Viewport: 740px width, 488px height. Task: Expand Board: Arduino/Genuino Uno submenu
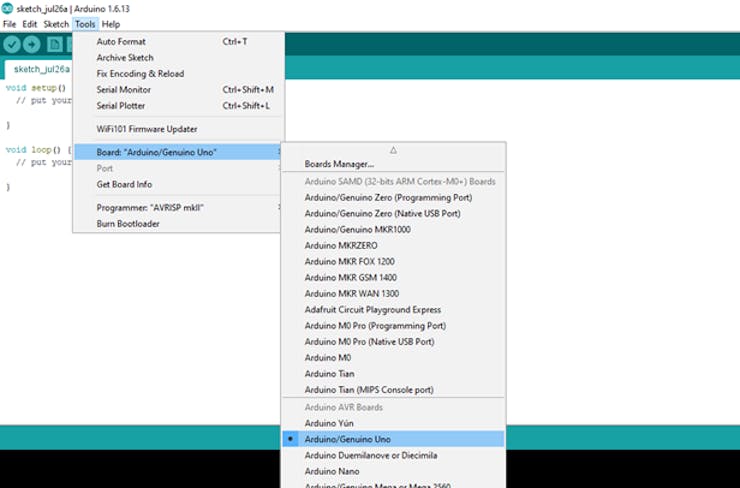[178, 152]
